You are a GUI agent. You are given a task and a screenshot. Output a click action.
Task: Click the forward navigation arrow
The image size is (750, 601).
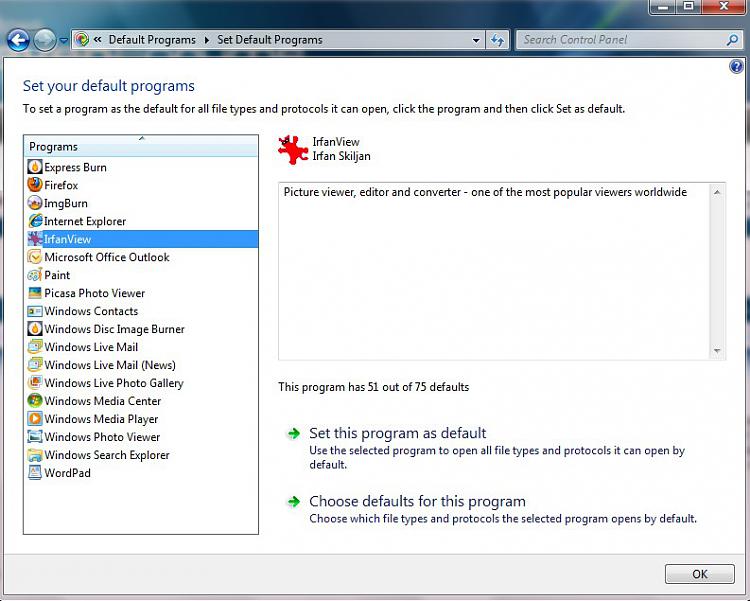click(x=45, y=40)
